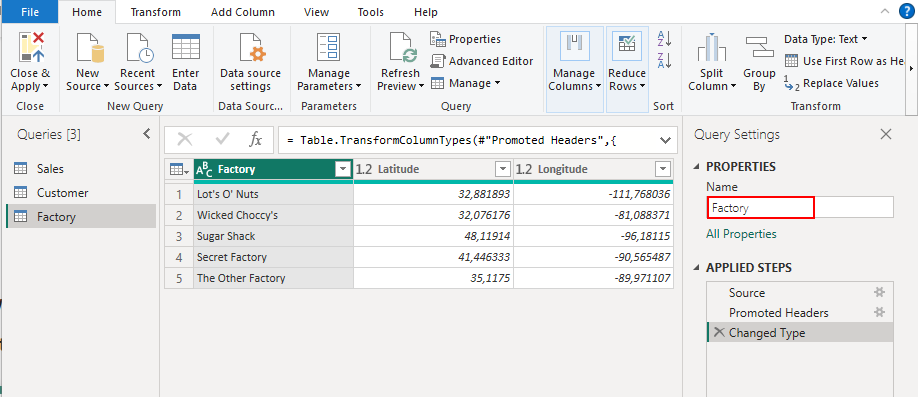
Task: Open query Properties in ribbon
Action: pos(466,39)
